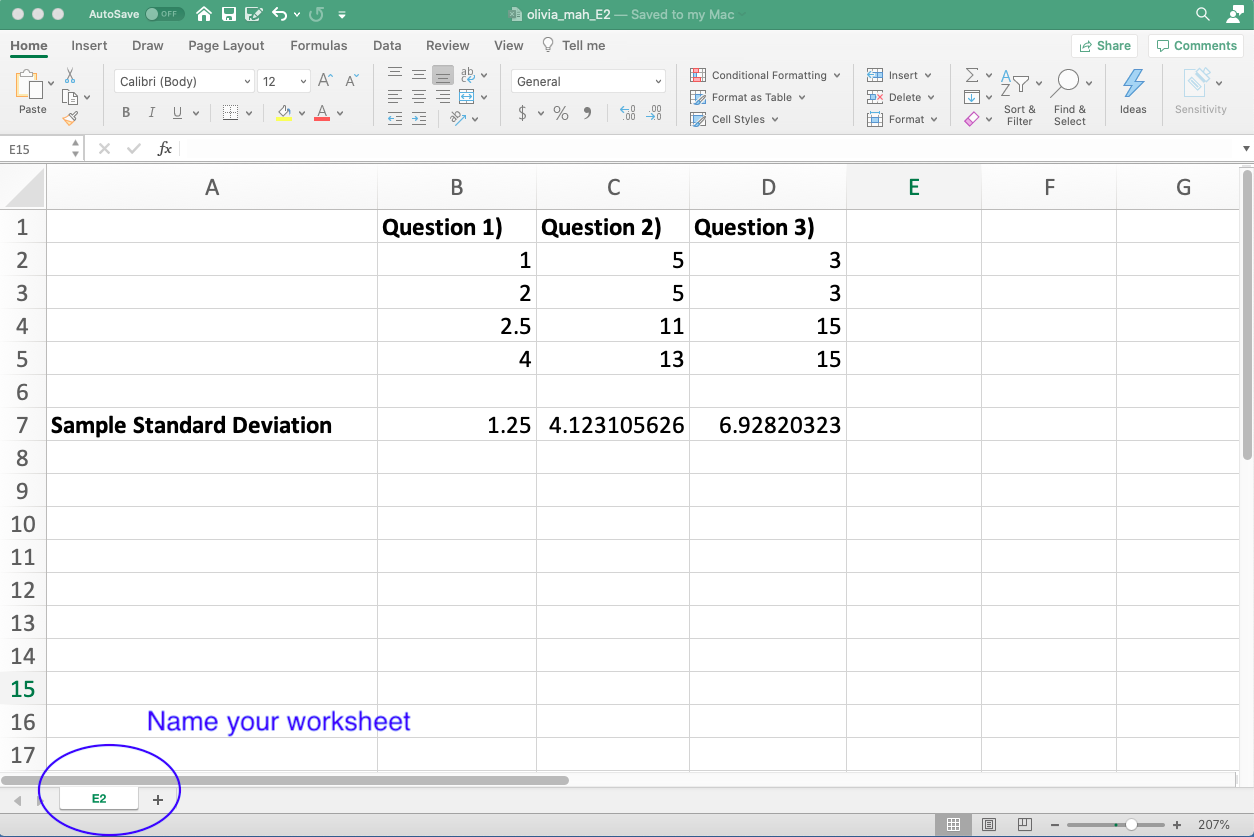Click the Increase Decimal icon

(x=628, y=113)
